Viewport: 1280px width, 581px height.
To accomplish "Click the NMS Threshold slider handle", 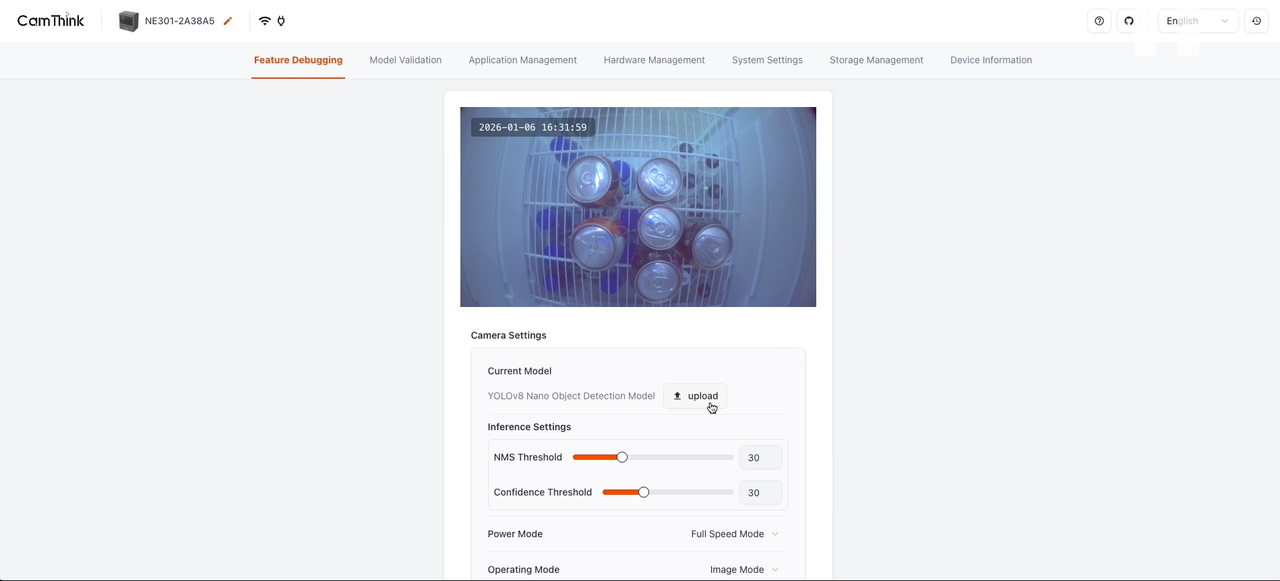I will [622, 457].
